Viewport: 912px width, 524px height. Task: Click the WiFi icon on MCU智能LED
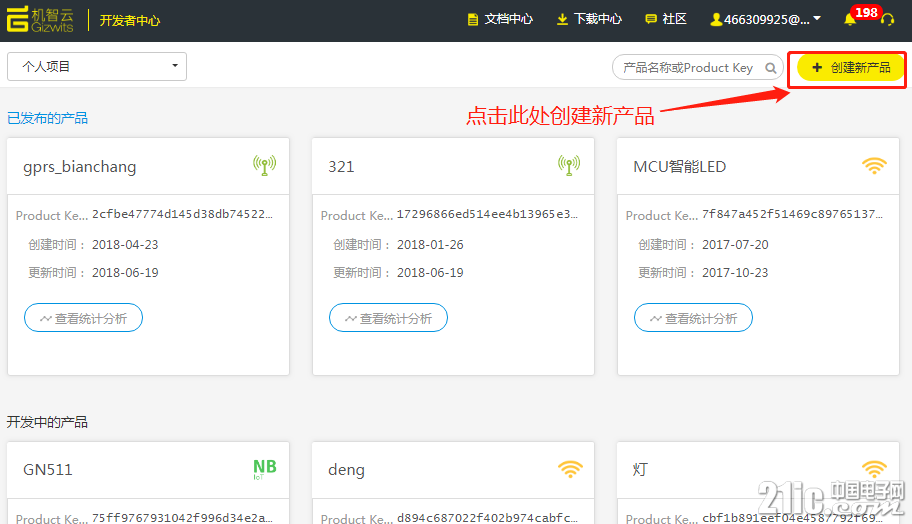point(874,166)
